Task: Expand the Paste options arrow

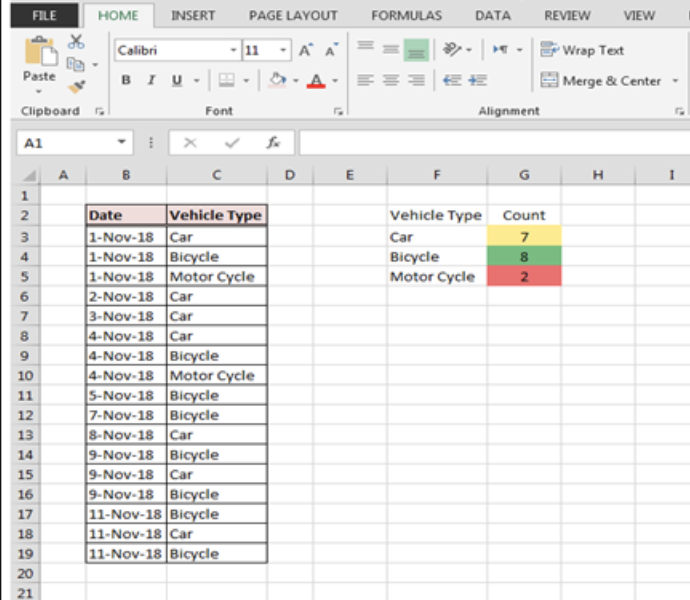Action: (x=39, y=92)
